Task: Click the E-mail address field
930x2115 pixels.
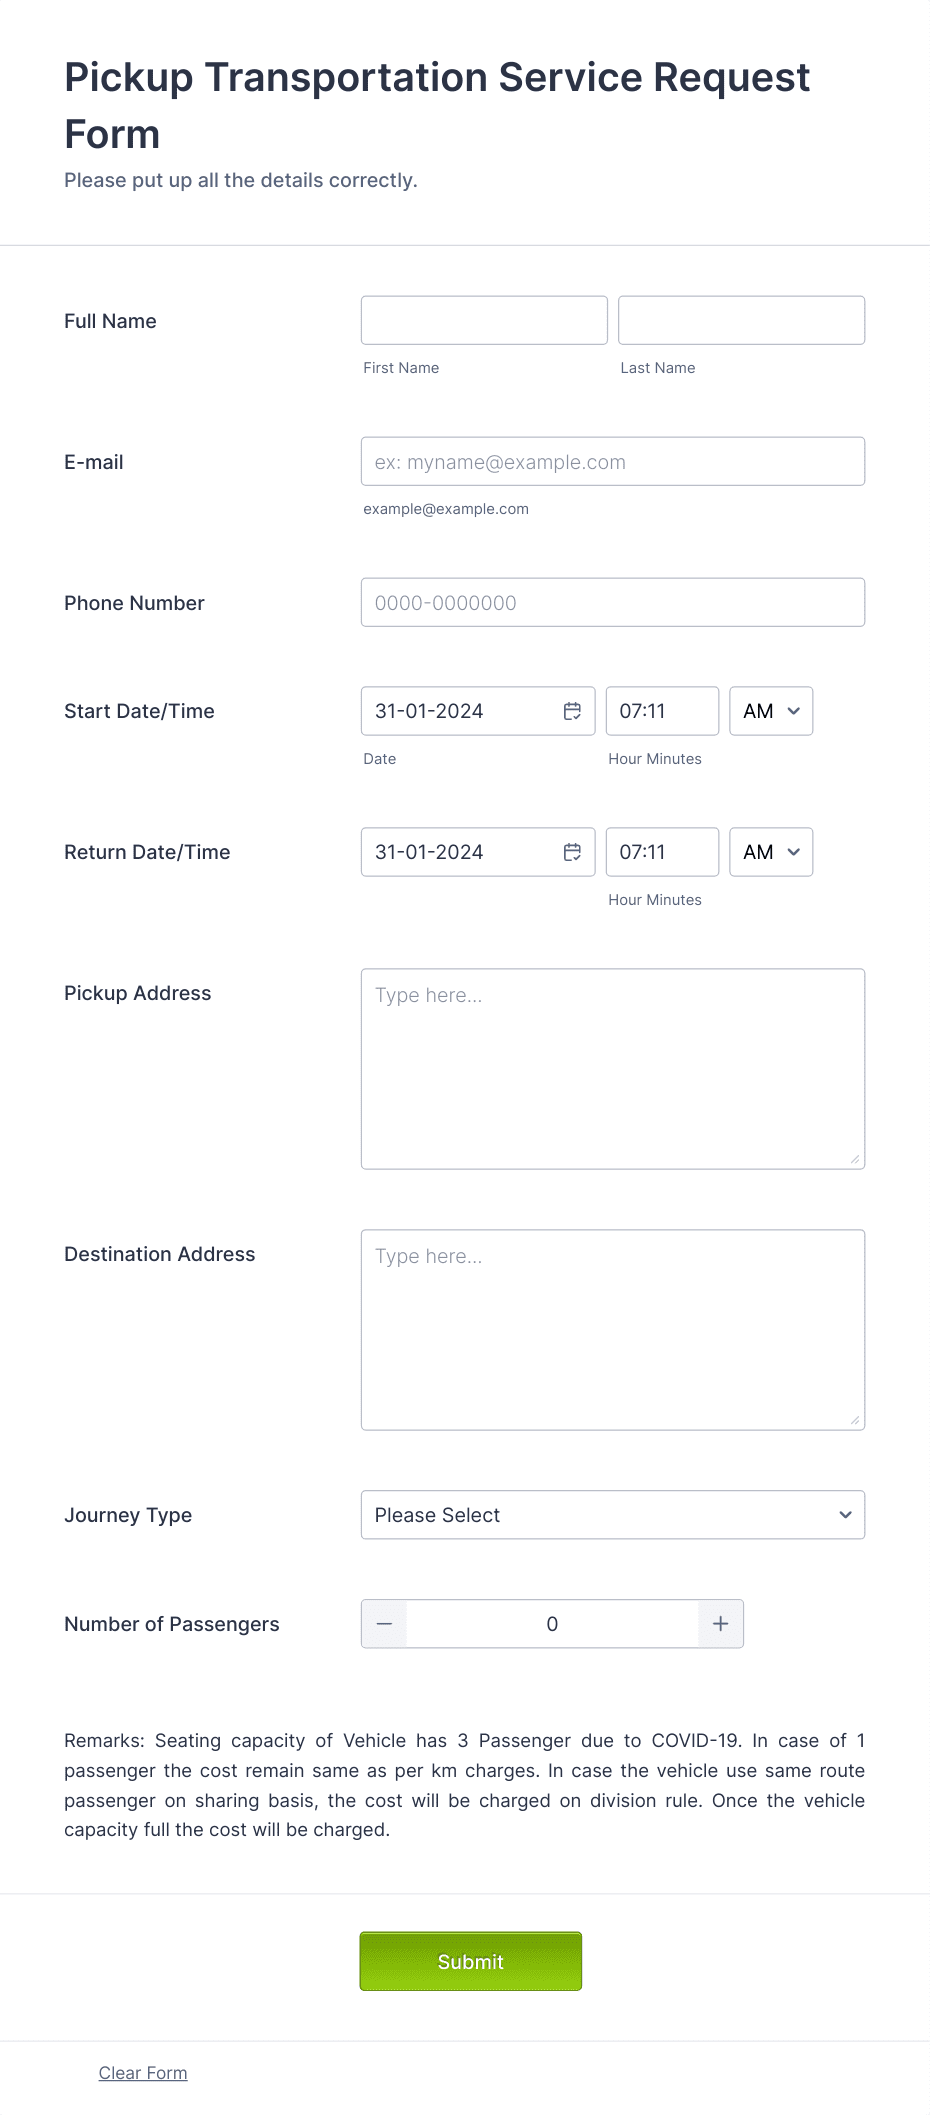Action: pyautogui.click(x=612, y=461)
